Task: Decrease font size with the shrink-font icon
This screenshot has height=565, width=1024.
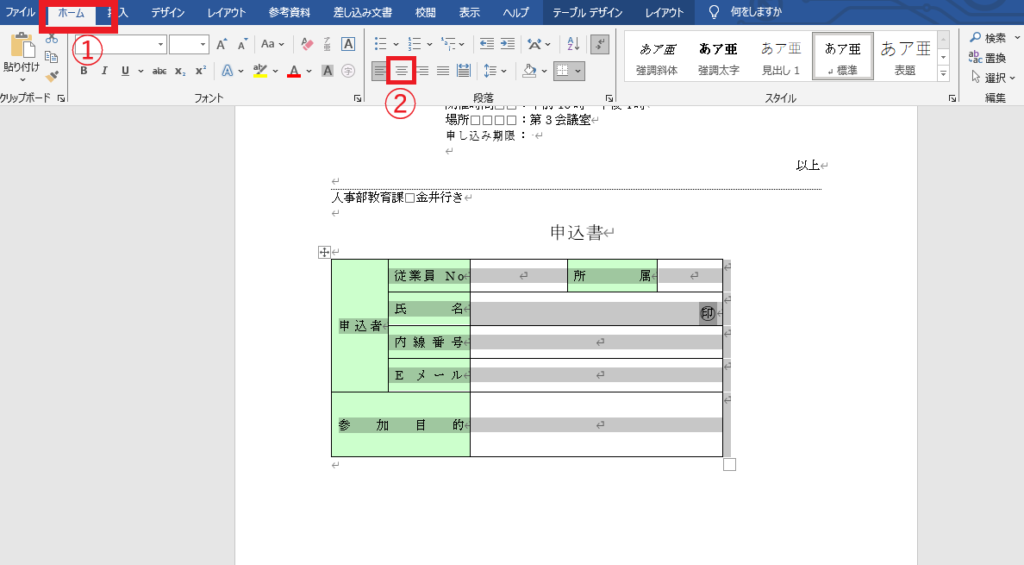Action: (x=242, y=44)
